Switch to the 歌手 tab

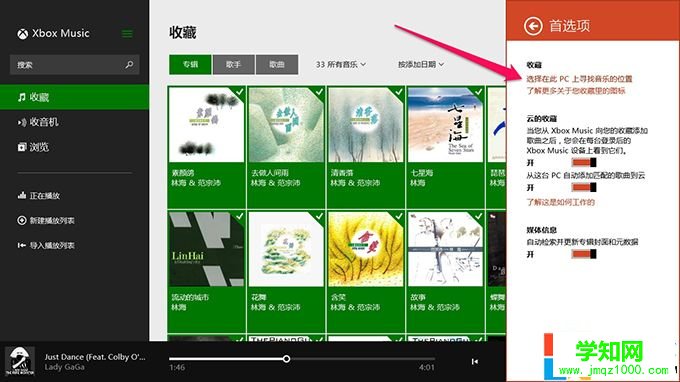coord(234,65)
